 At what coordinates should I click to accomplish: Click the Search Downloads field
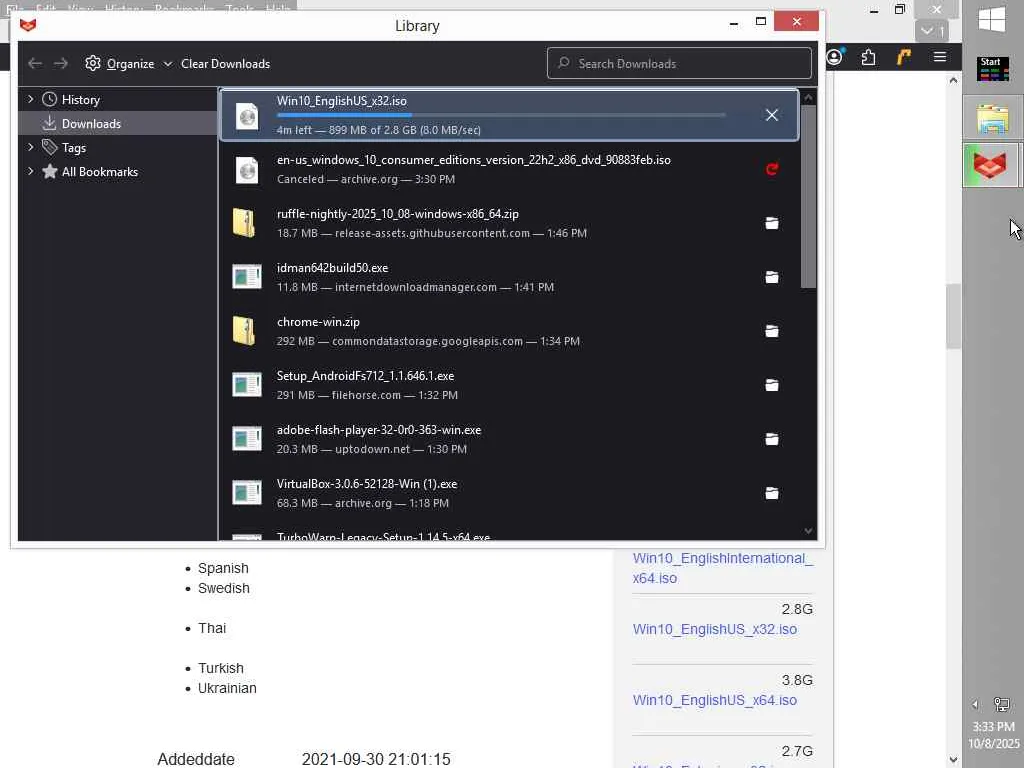click(x=679, y=63)
